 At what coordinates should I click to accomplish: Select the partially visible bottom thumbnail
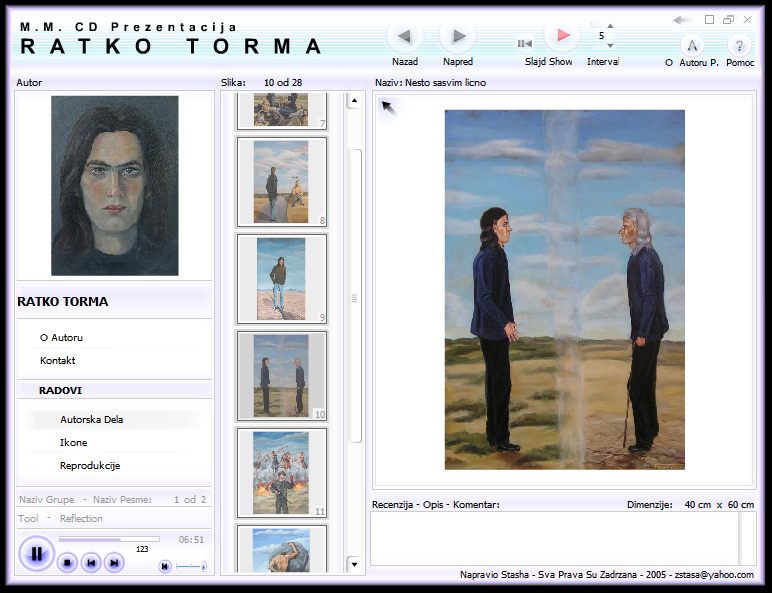coord(282,548)
